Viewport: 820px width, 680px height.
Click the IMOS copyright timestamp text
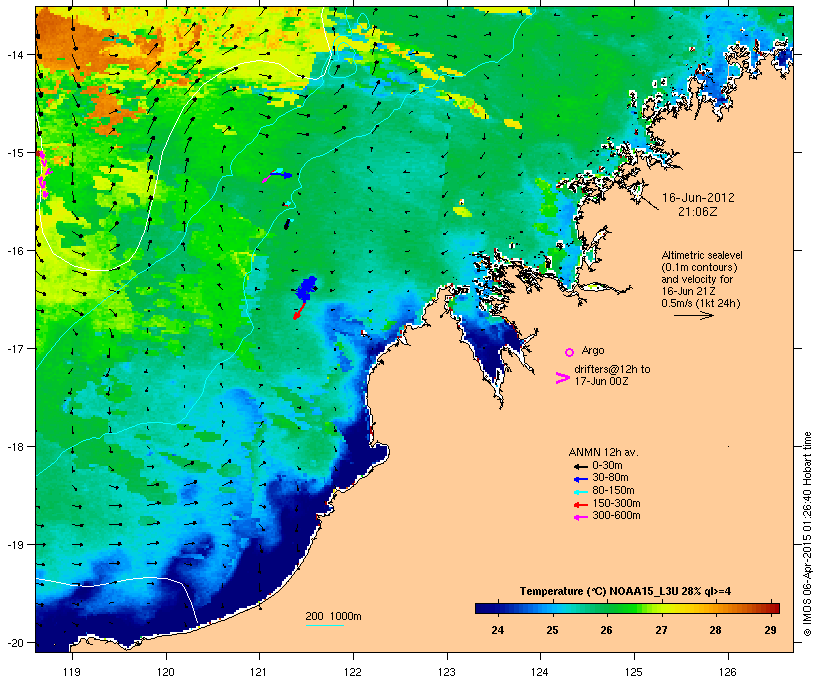[807, 534]
